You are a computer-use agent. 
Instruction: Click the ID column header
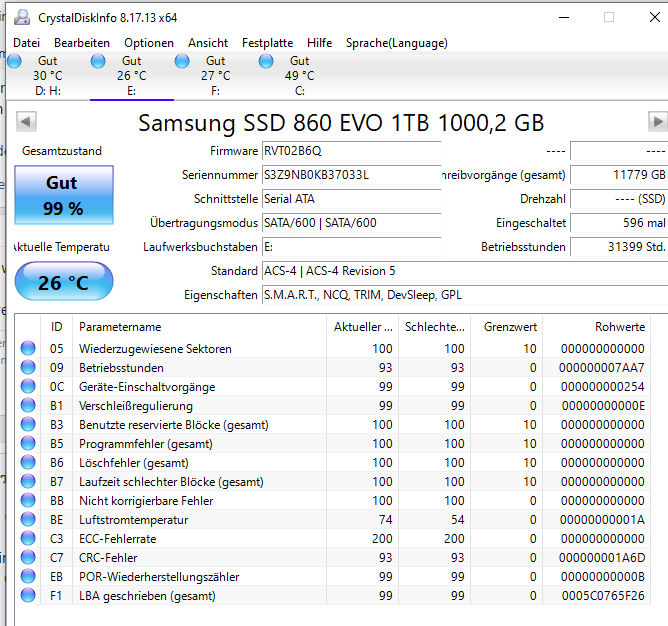[x=56, y=327]
